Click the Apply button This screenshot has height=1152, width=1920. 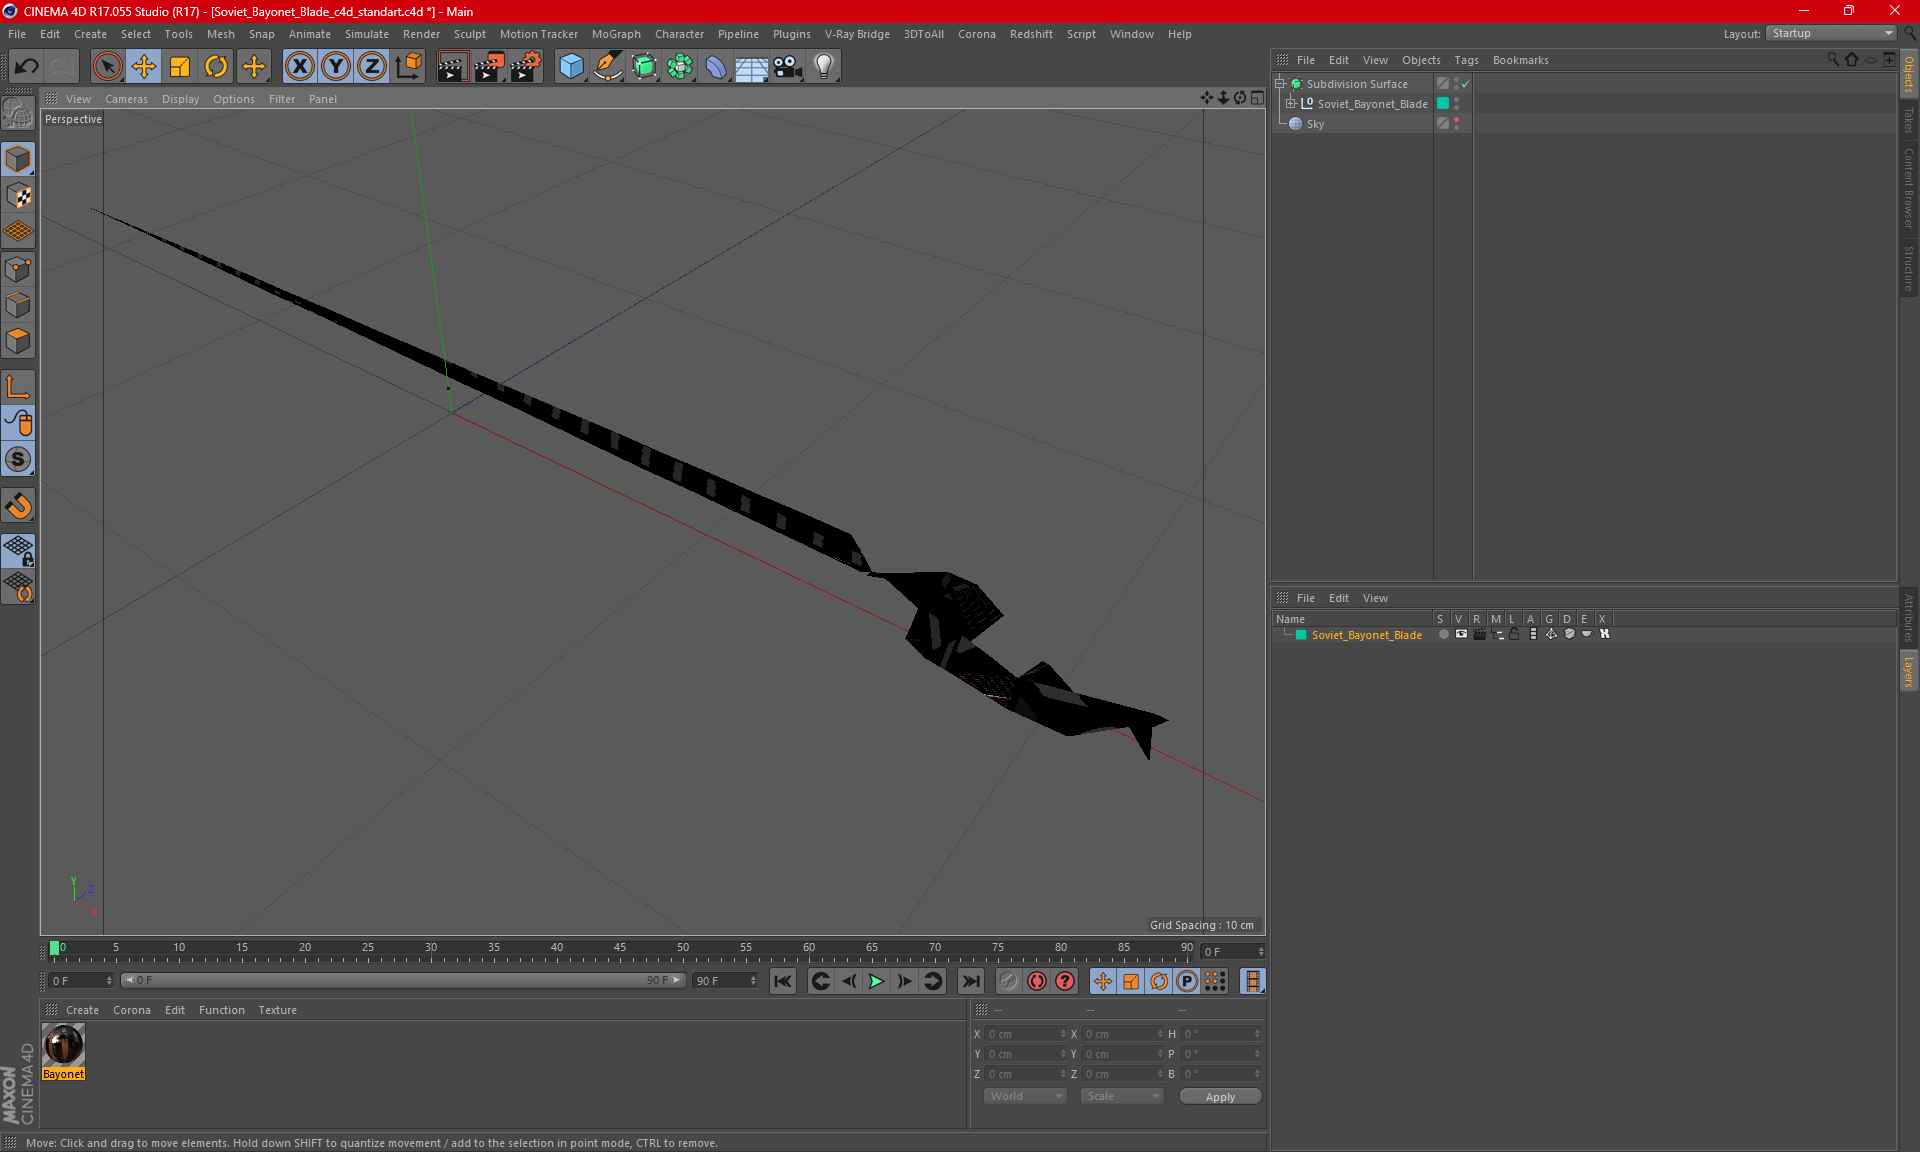[x=1220, y=1097]
